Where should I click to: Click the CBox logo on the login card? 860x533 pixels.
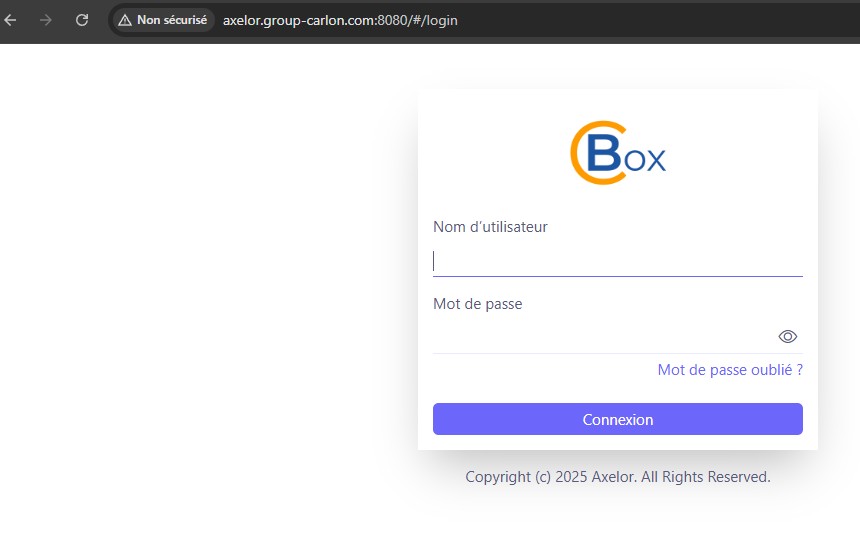[x=618, y=153]
